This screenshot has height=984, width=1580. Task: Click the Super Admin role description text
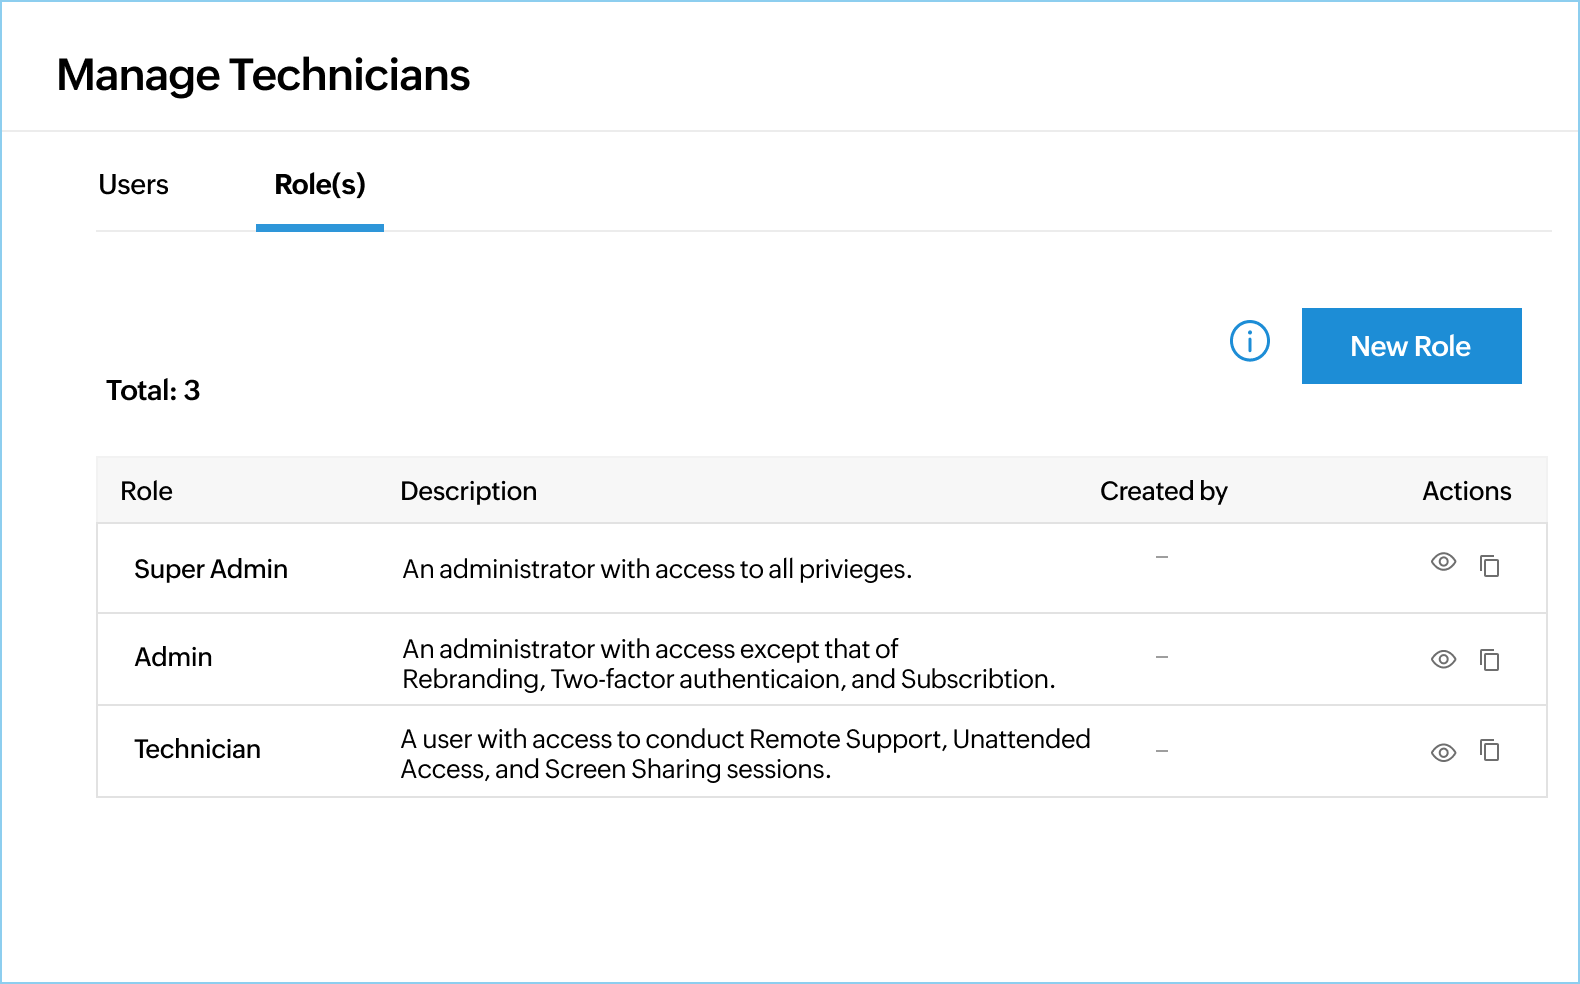(x=657, y=569)
